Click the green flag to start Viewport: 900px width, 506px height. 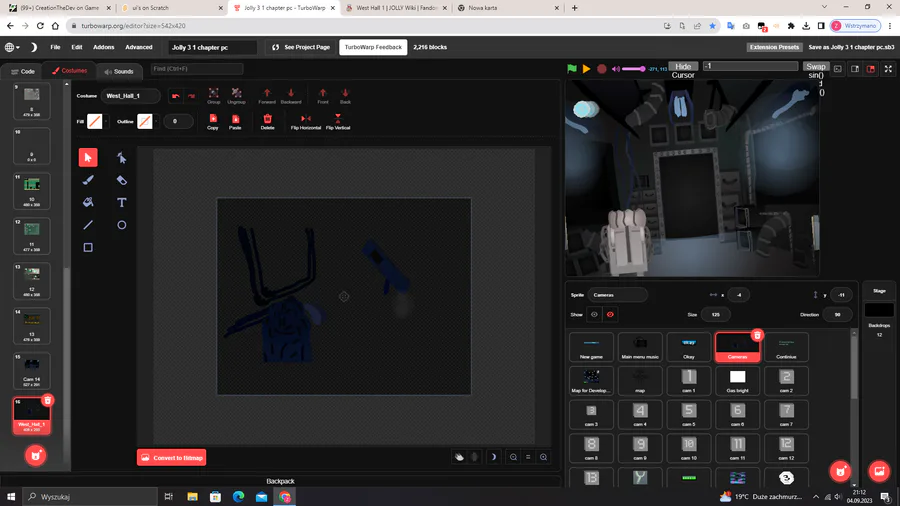(x=572, y=69)
